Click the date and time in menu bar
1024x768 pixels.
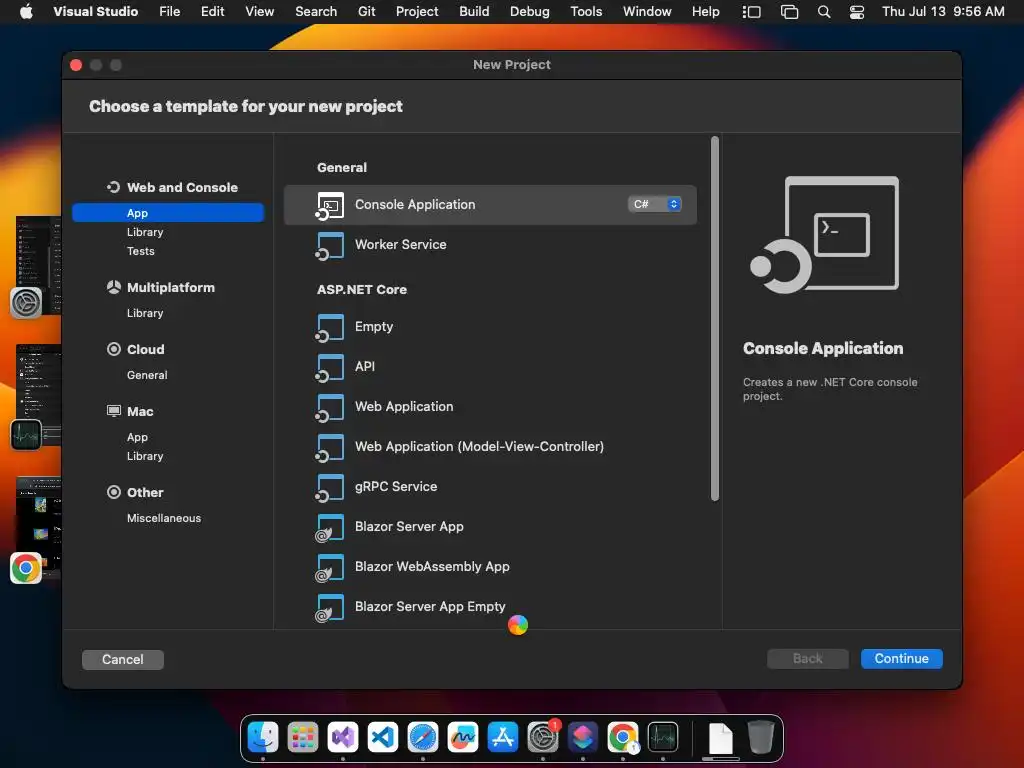tap(943, 12)
